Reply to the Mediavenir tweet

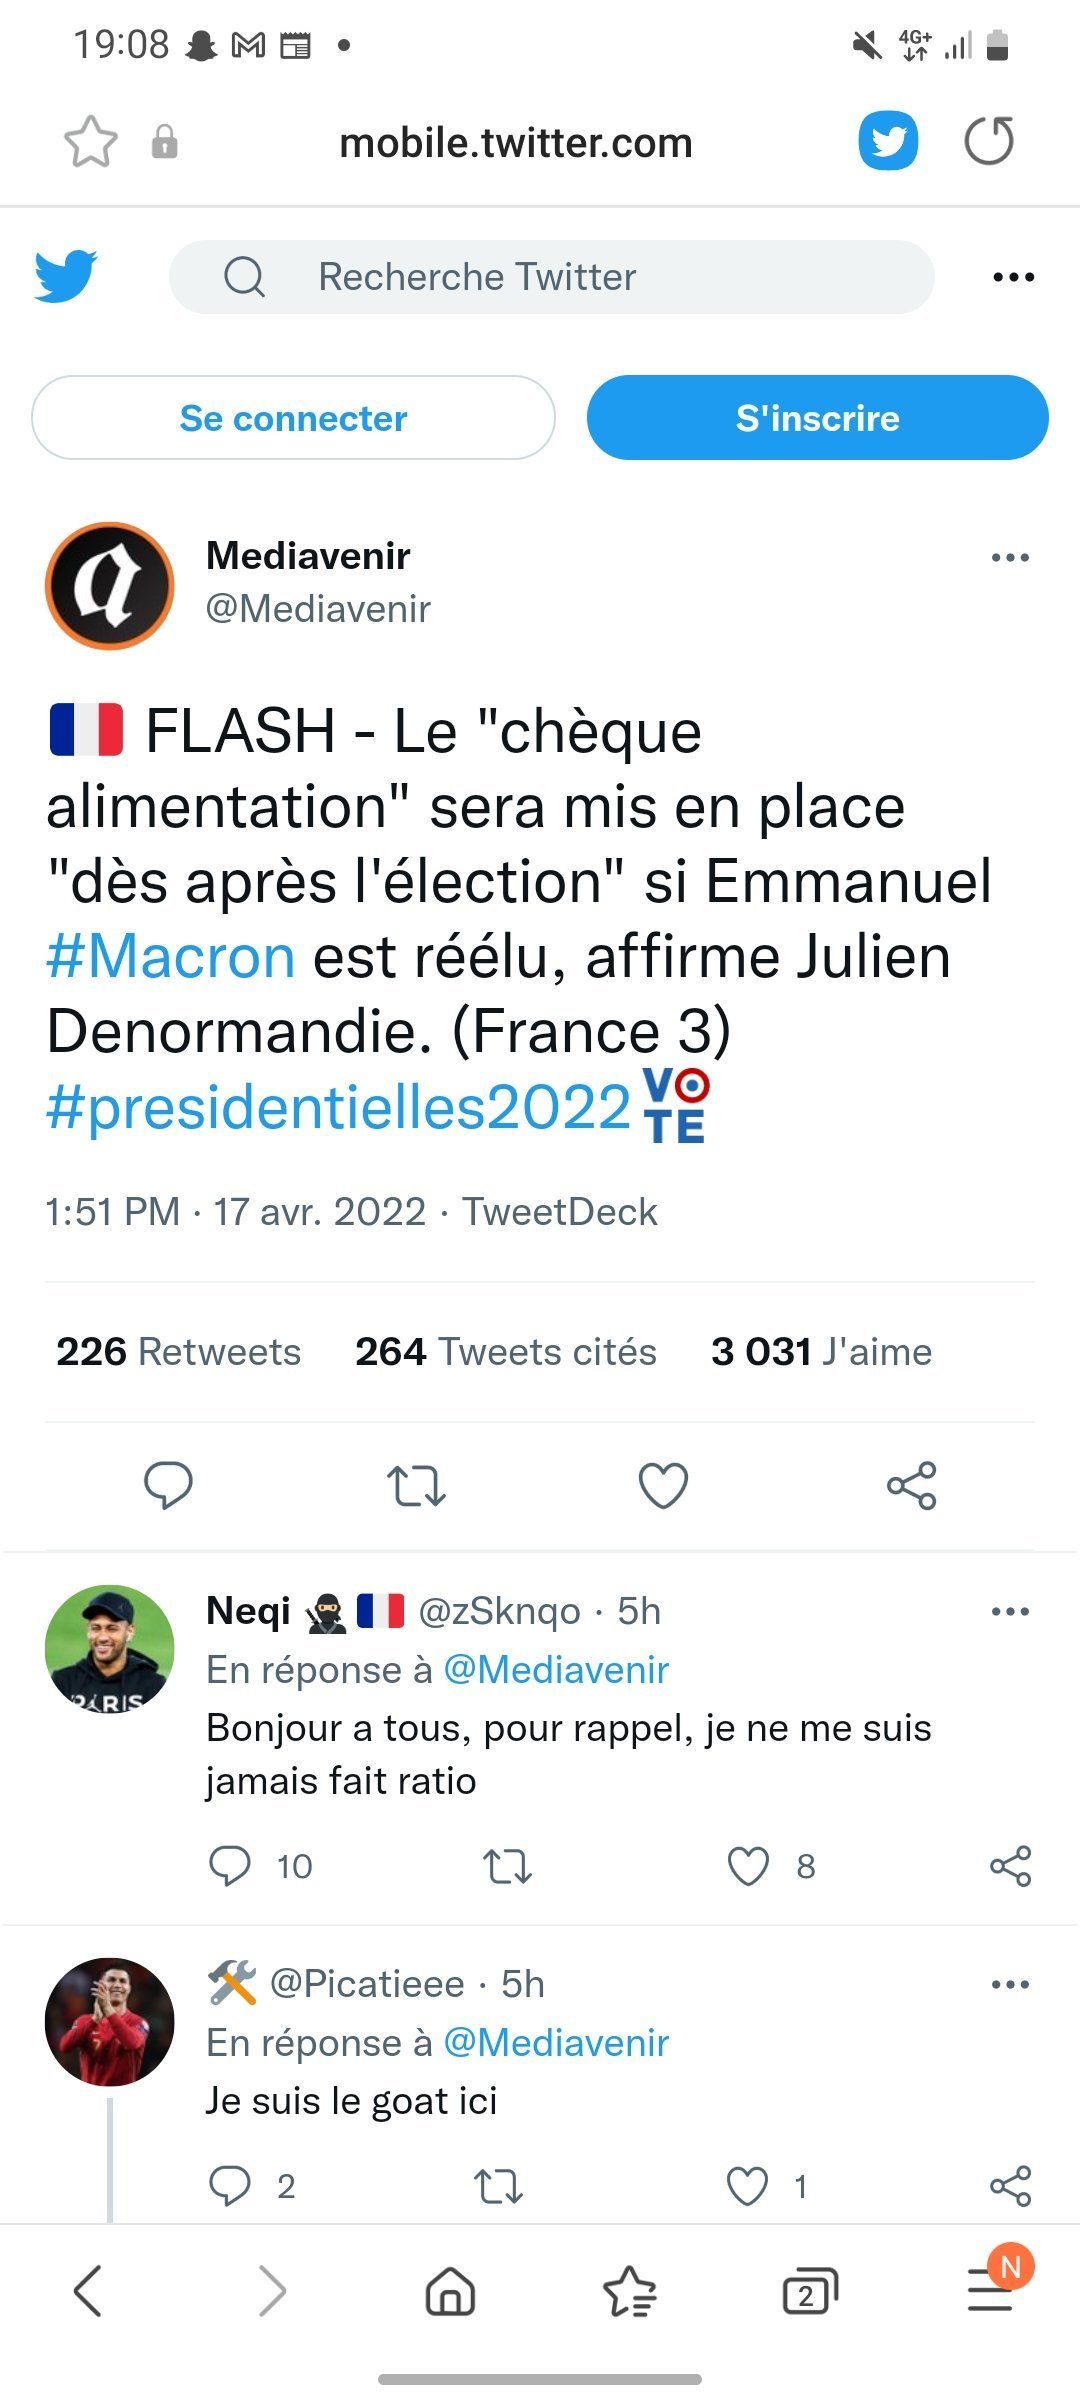coord(168,1485)
